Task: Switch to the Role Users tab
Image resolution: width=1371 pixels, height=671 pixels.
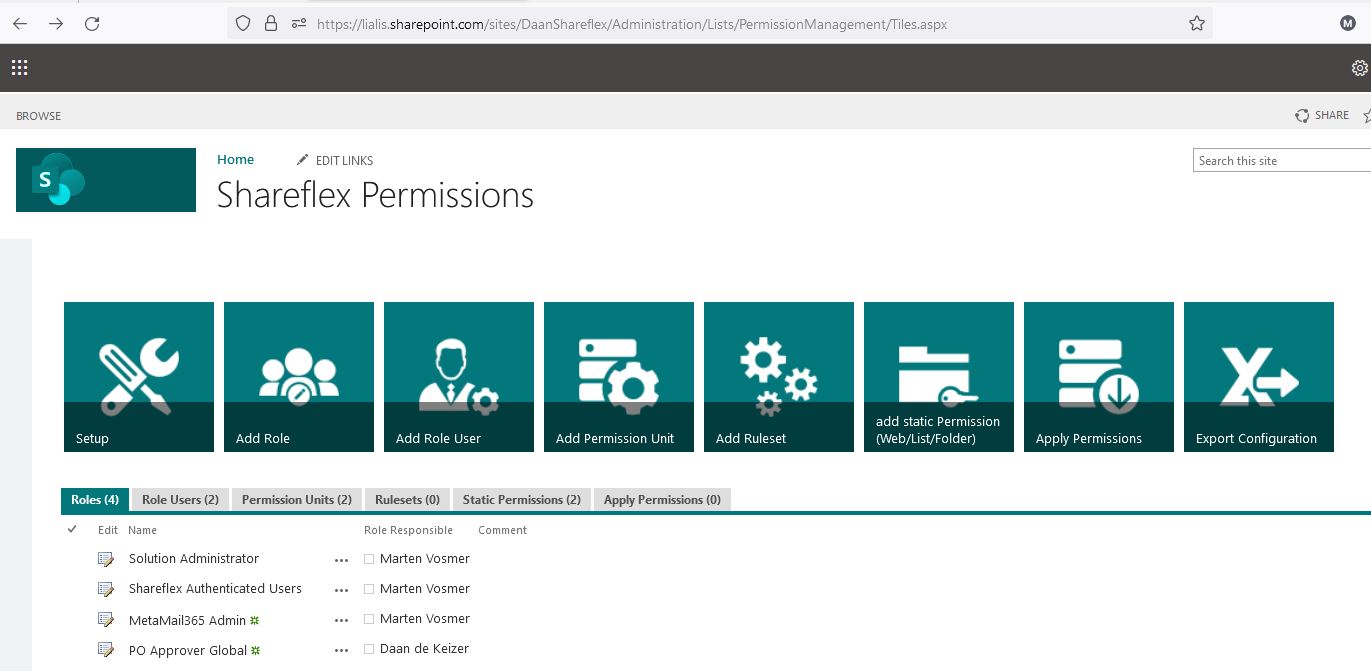Action: pos(179,499)
